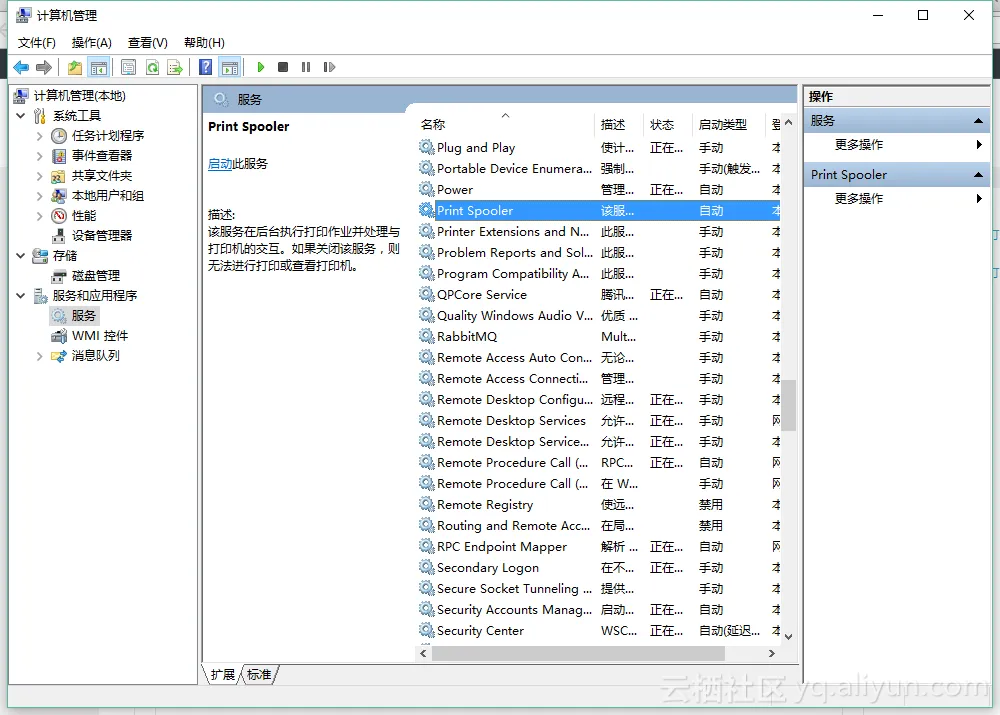Image resolution: width=1000 pixels, height=715 pixels.
Task: Start service with green play icon
Action: click(260, 67)
